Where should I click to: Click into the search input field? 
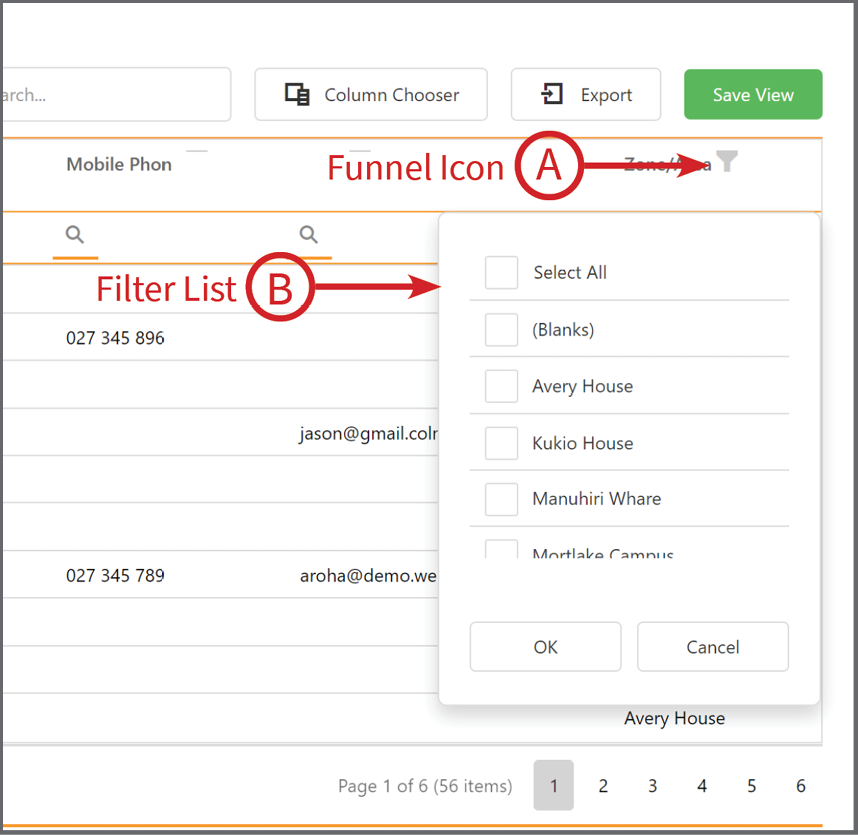coord(116,95)
